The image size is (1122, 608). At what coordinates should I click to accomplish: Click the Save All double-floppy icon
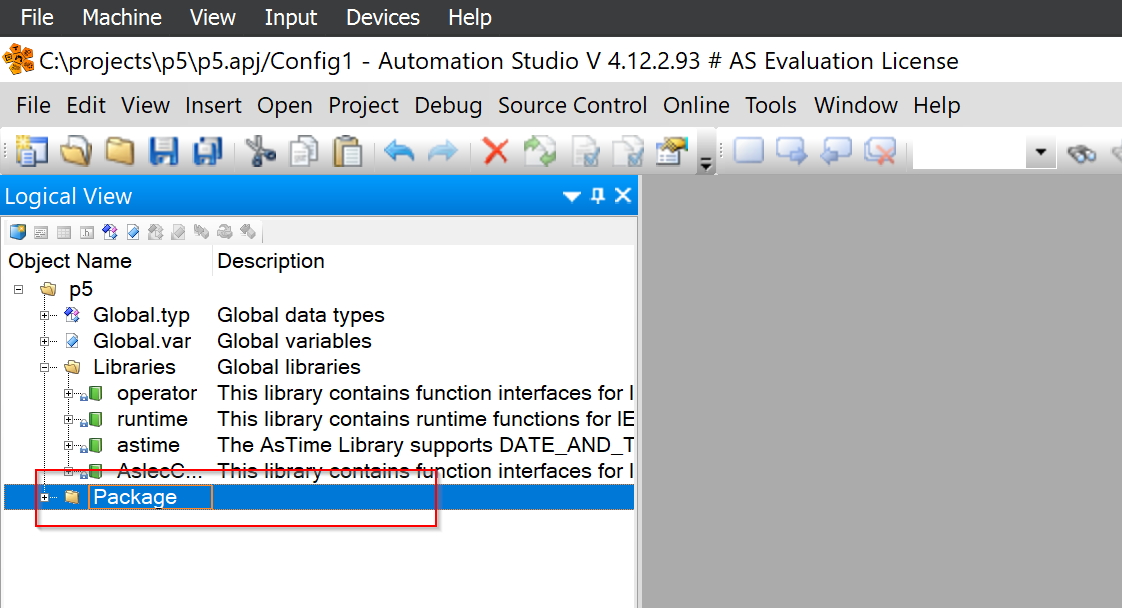click(x=208, y=151)
